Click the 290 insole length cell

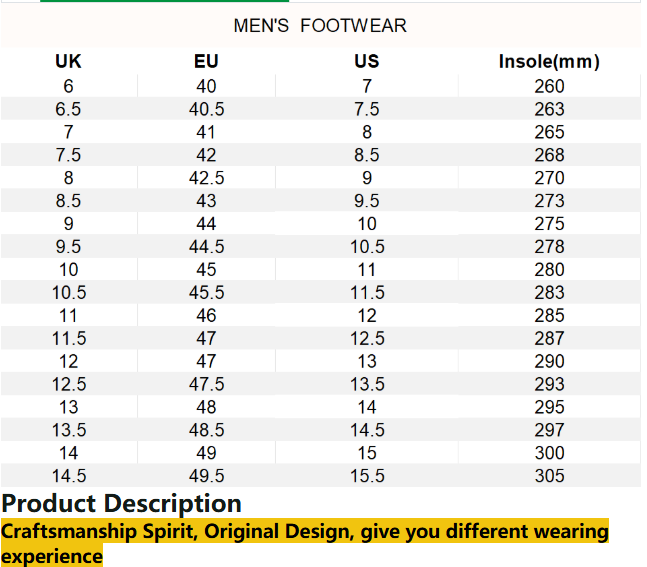tap(549, 361)
